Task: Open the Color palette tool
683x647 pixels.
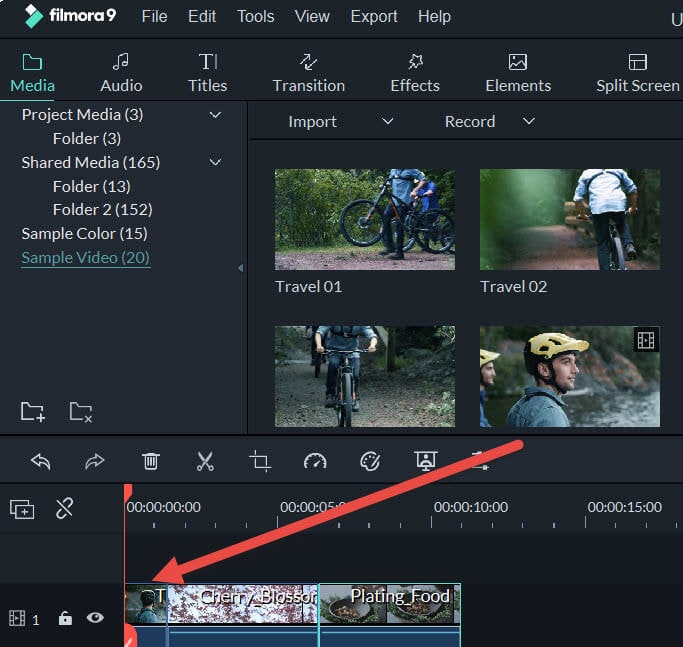Action: click(x=370, y=461)
